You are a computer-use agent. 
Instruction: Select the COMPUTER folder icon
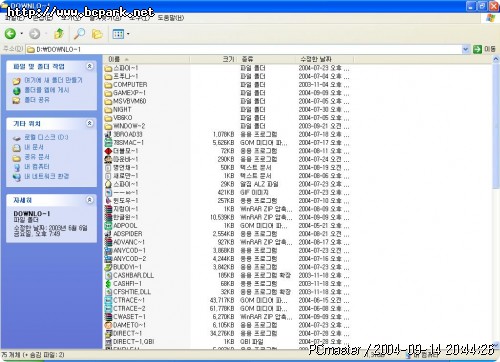click(108, 85)
